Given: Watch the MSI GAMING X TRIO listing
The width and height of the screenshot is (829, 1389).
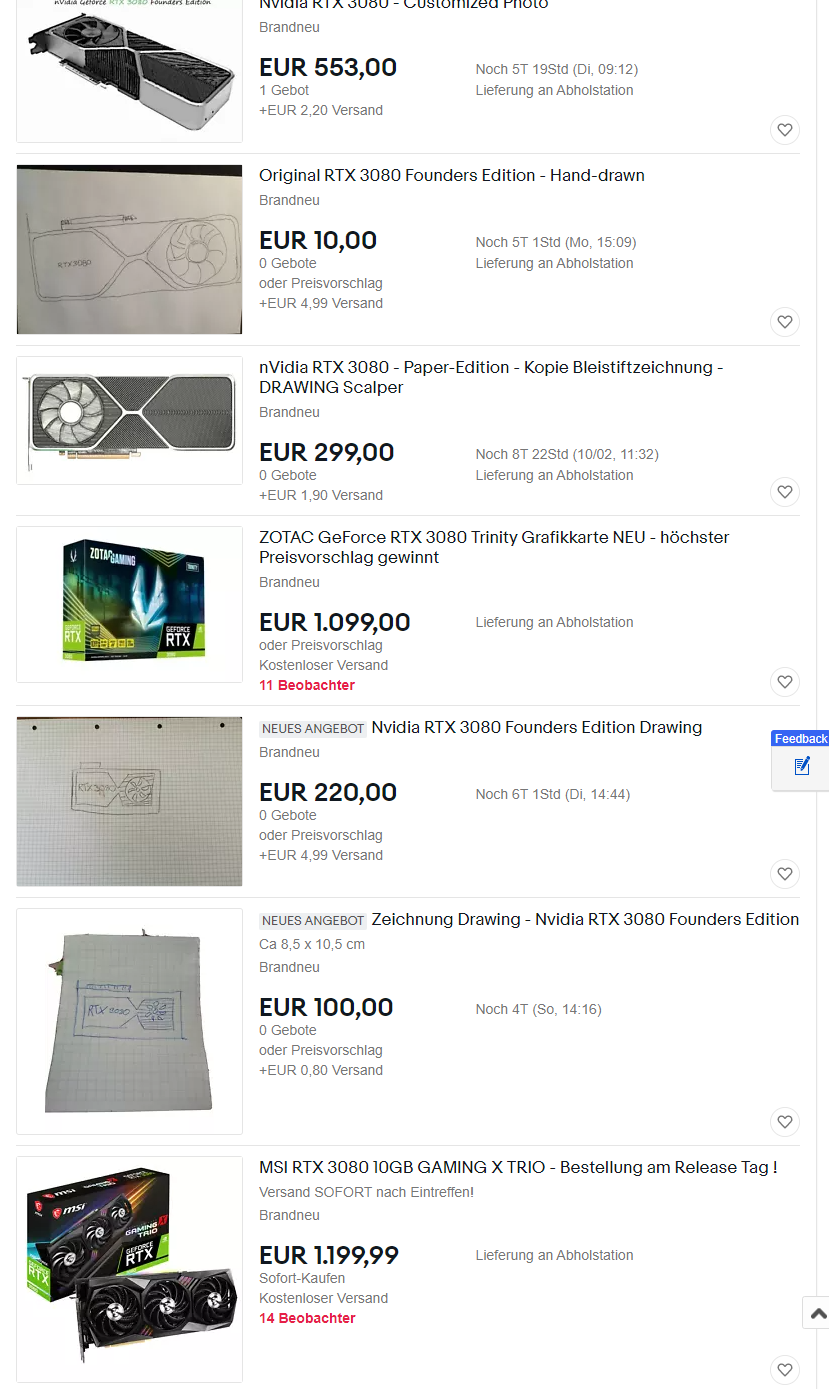Looking at the screenshot, I should (x=785, y=1370).
